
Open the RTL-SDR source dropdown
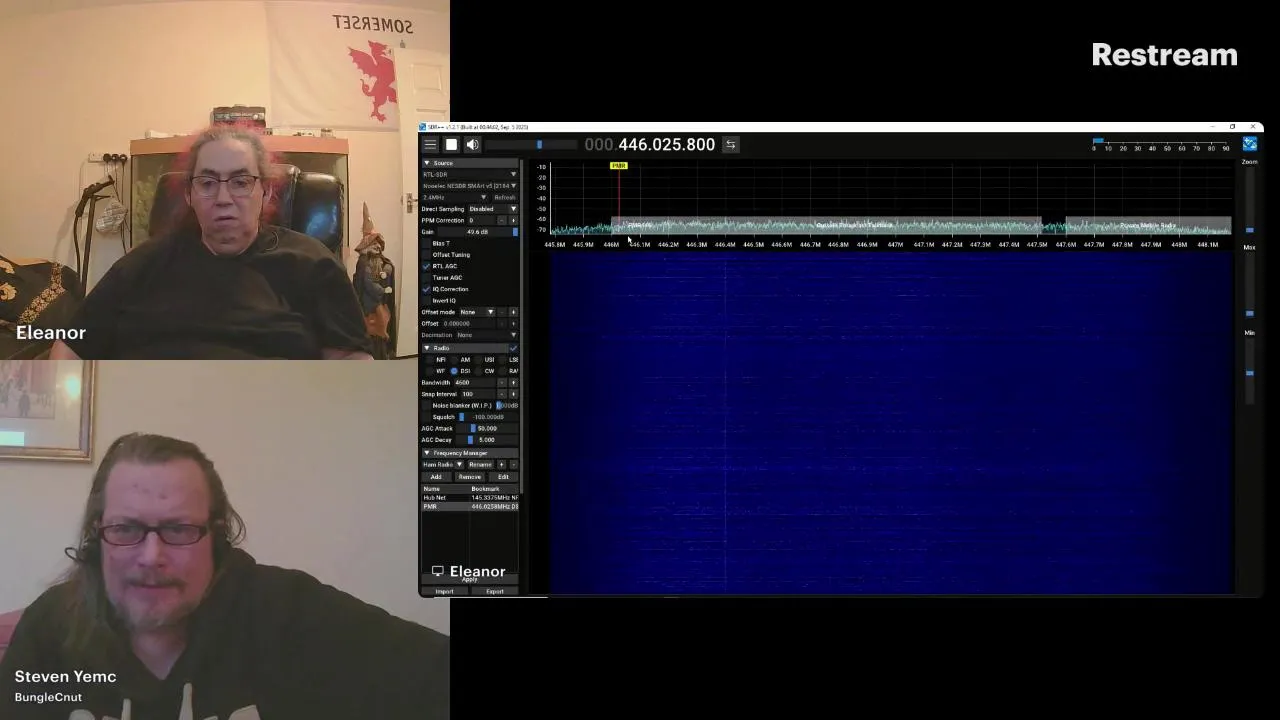tap(469, 174)
